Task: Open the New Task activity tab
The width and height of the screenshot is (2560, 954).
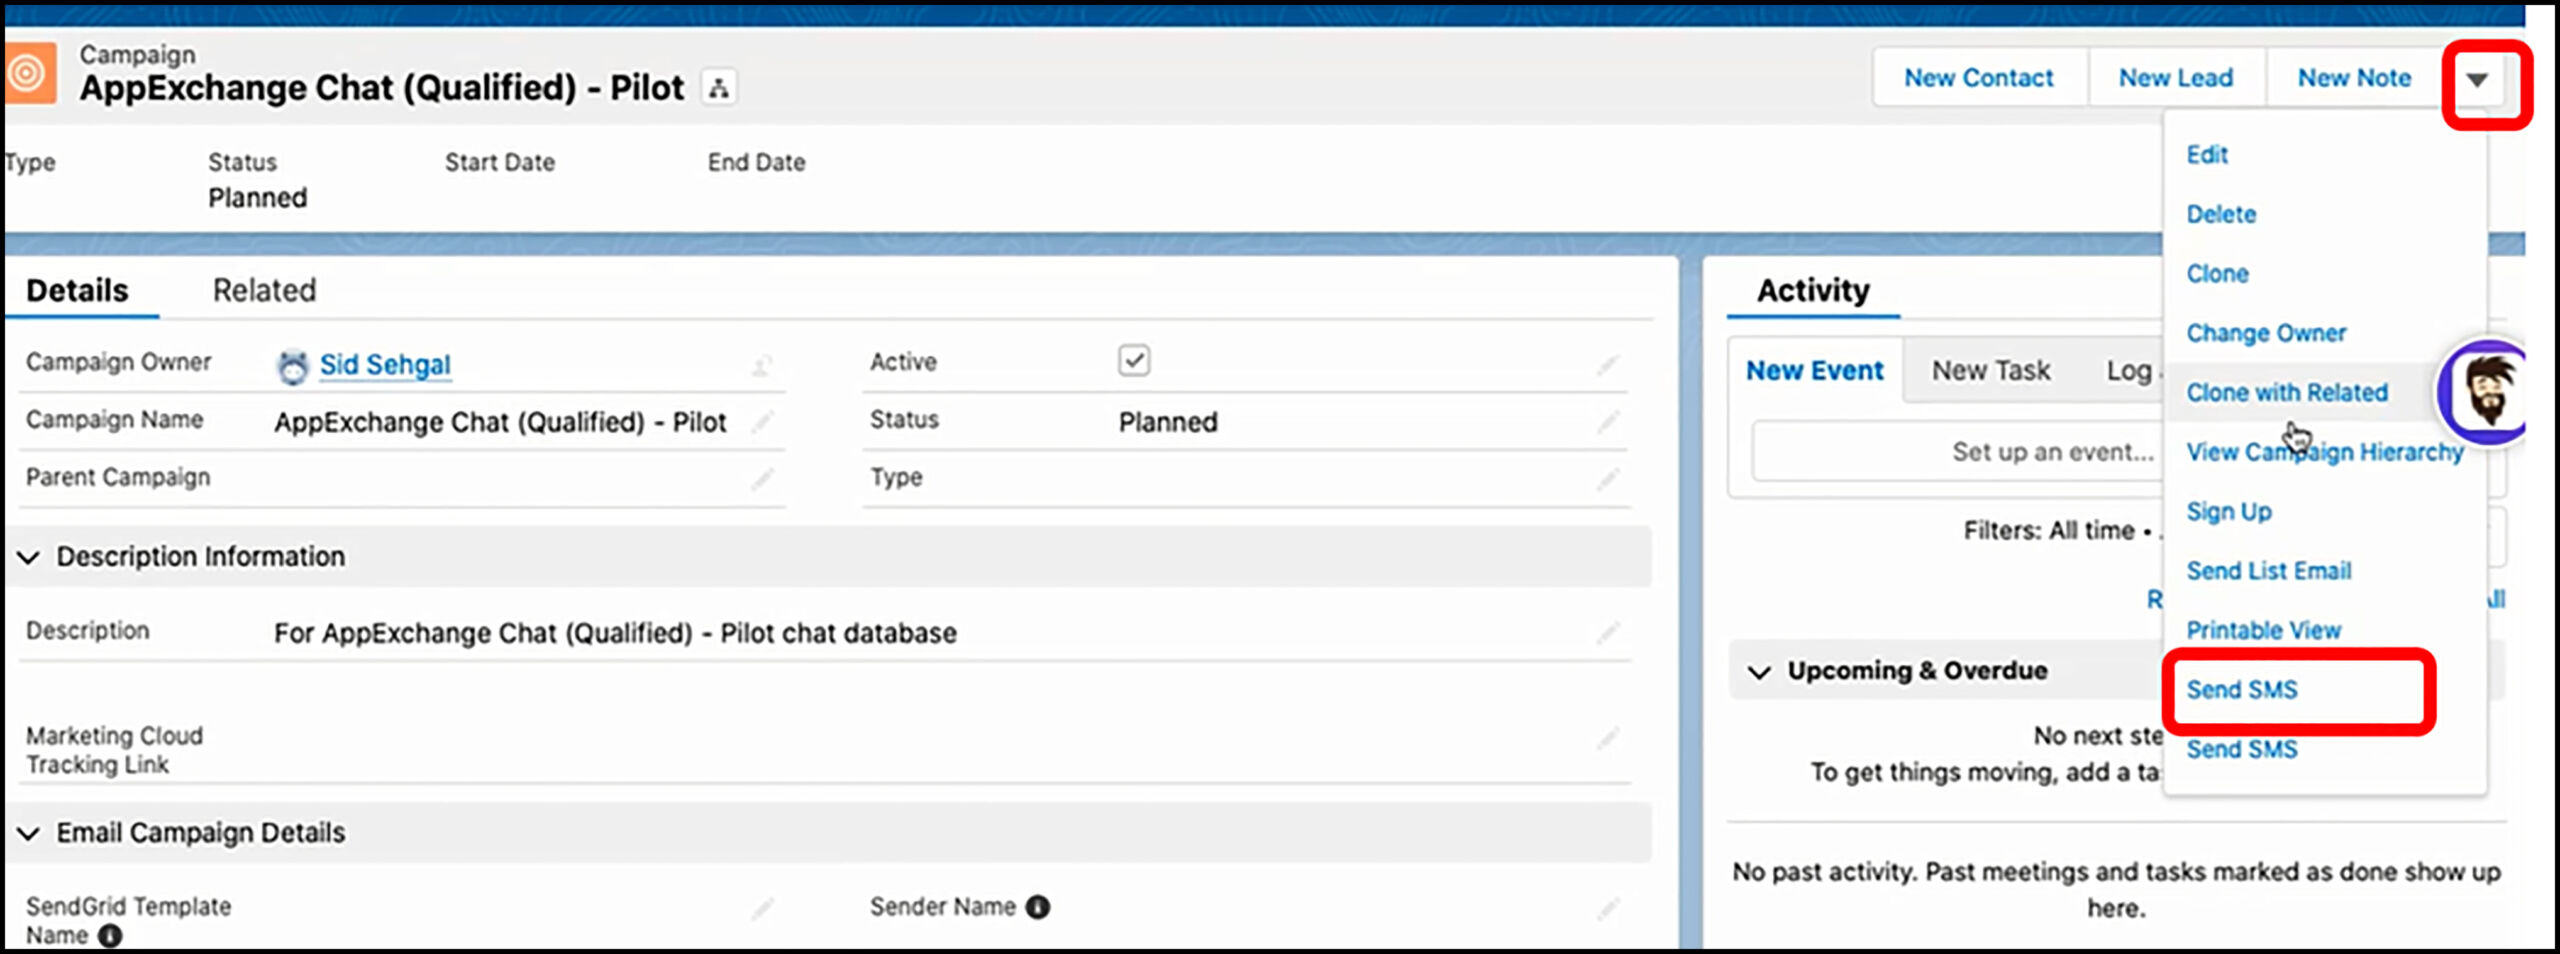Action: (x=1991, y=371)
